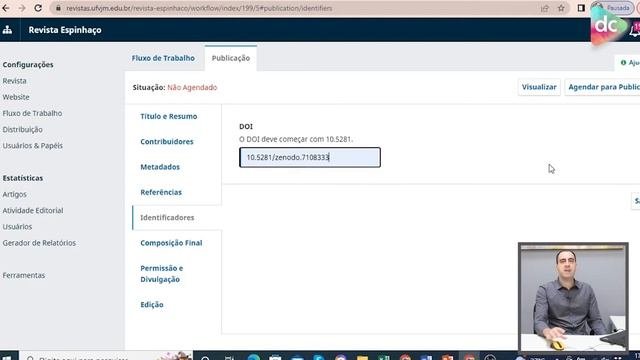
Task: Switch to the Fluxo de Trabalho tab
Action: [163, 58]
